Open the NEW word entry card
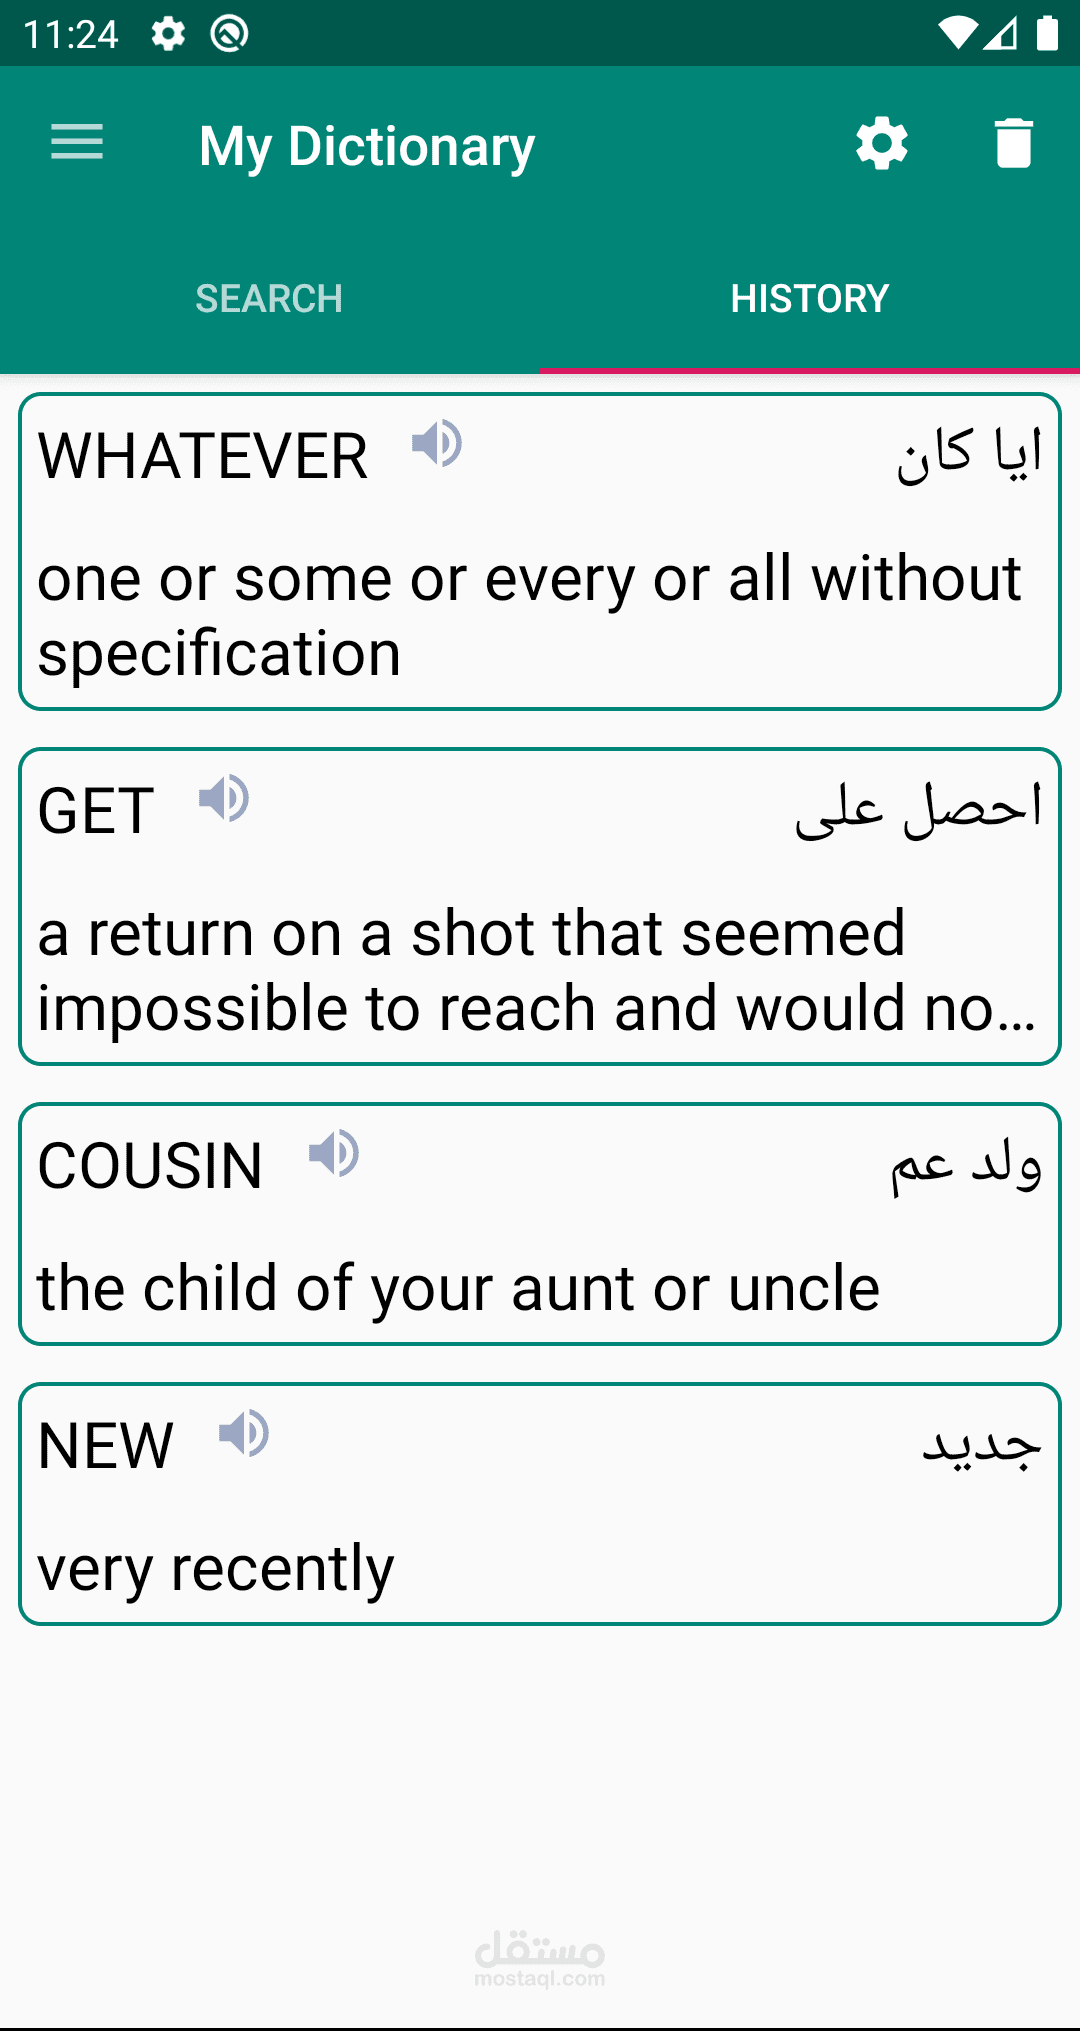 (x=540, y=1504)
